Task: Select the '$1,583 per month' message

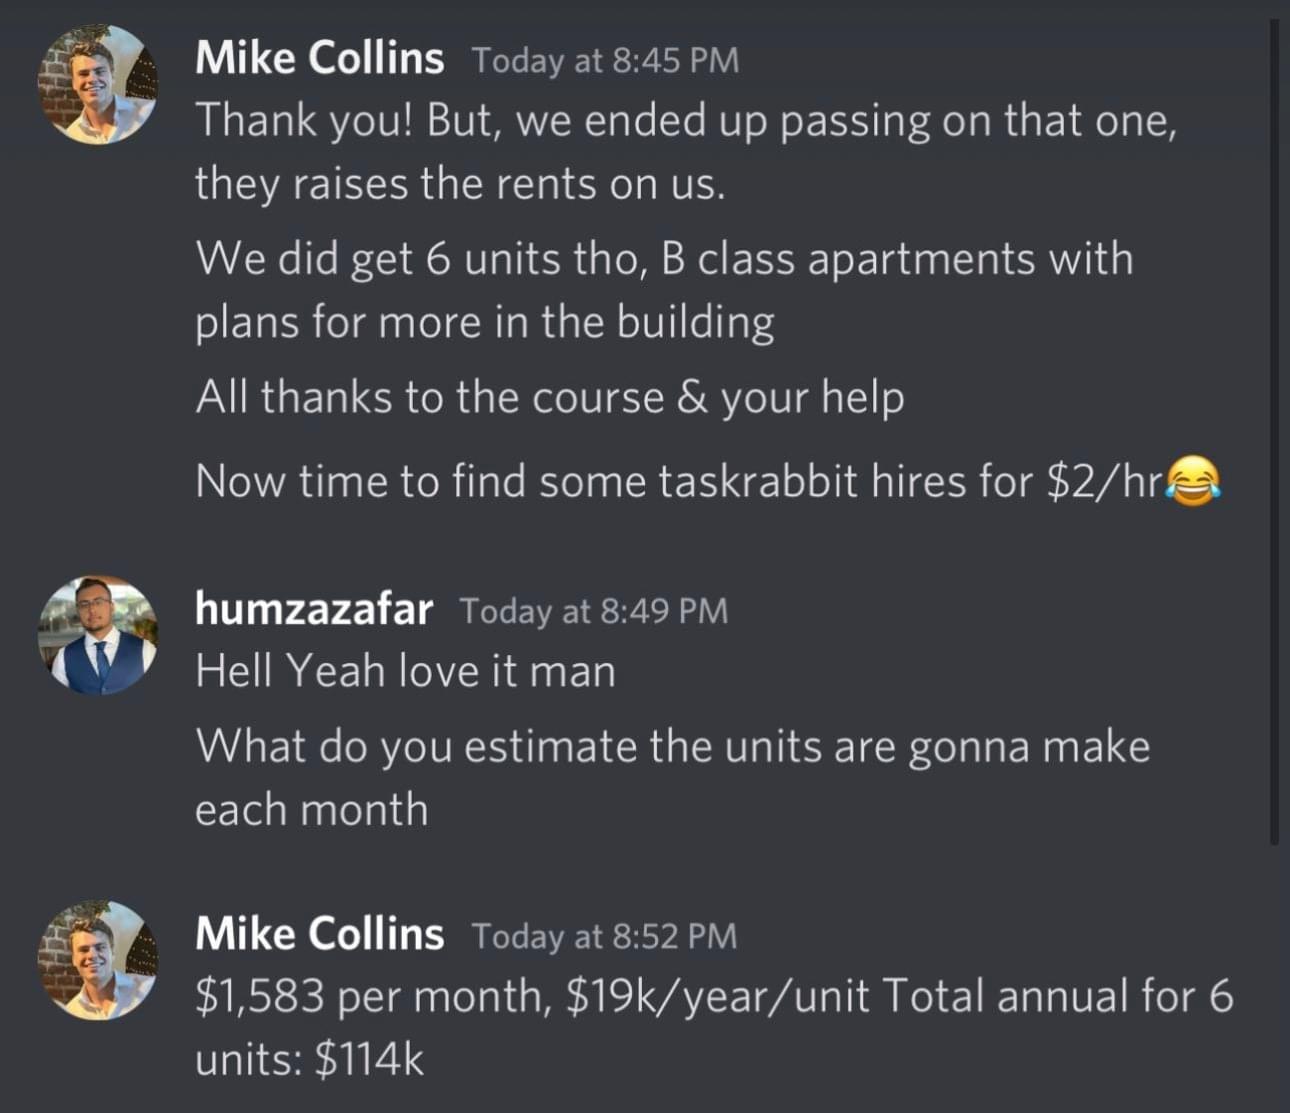Action: tap(714, 1026)
